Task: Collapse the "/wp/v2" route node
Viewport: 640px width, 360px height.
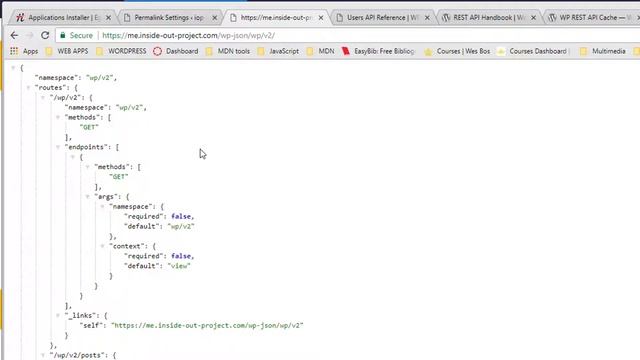Action: (x=43, y=98)
